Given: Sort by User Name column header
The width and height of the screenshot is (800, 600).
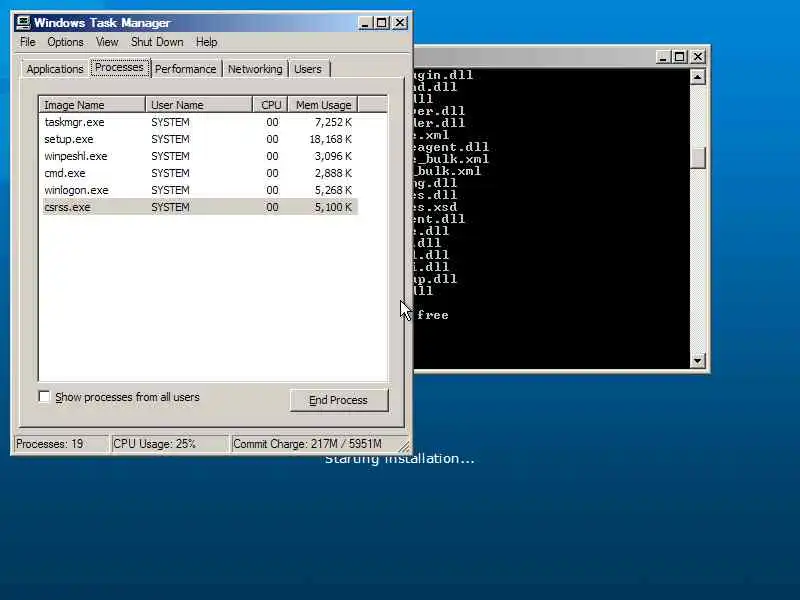Looking at the screenshot, I should [x=199, y=105].
